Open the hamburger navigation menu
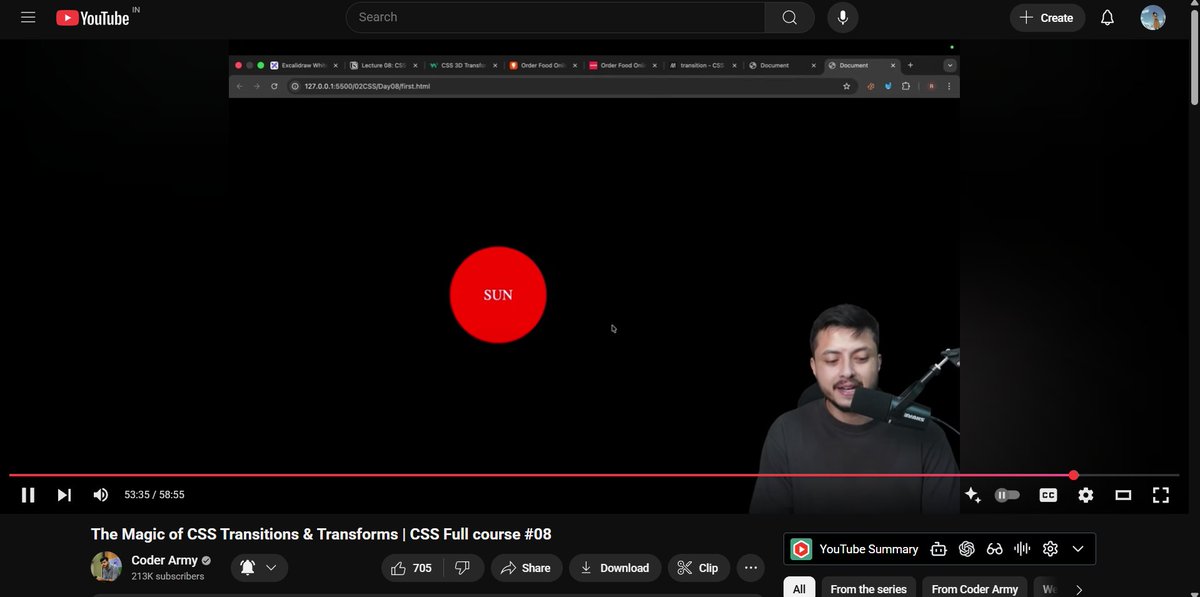This screenshot has width=1200, height=597. pyautogui.click(x=28, y=17)
